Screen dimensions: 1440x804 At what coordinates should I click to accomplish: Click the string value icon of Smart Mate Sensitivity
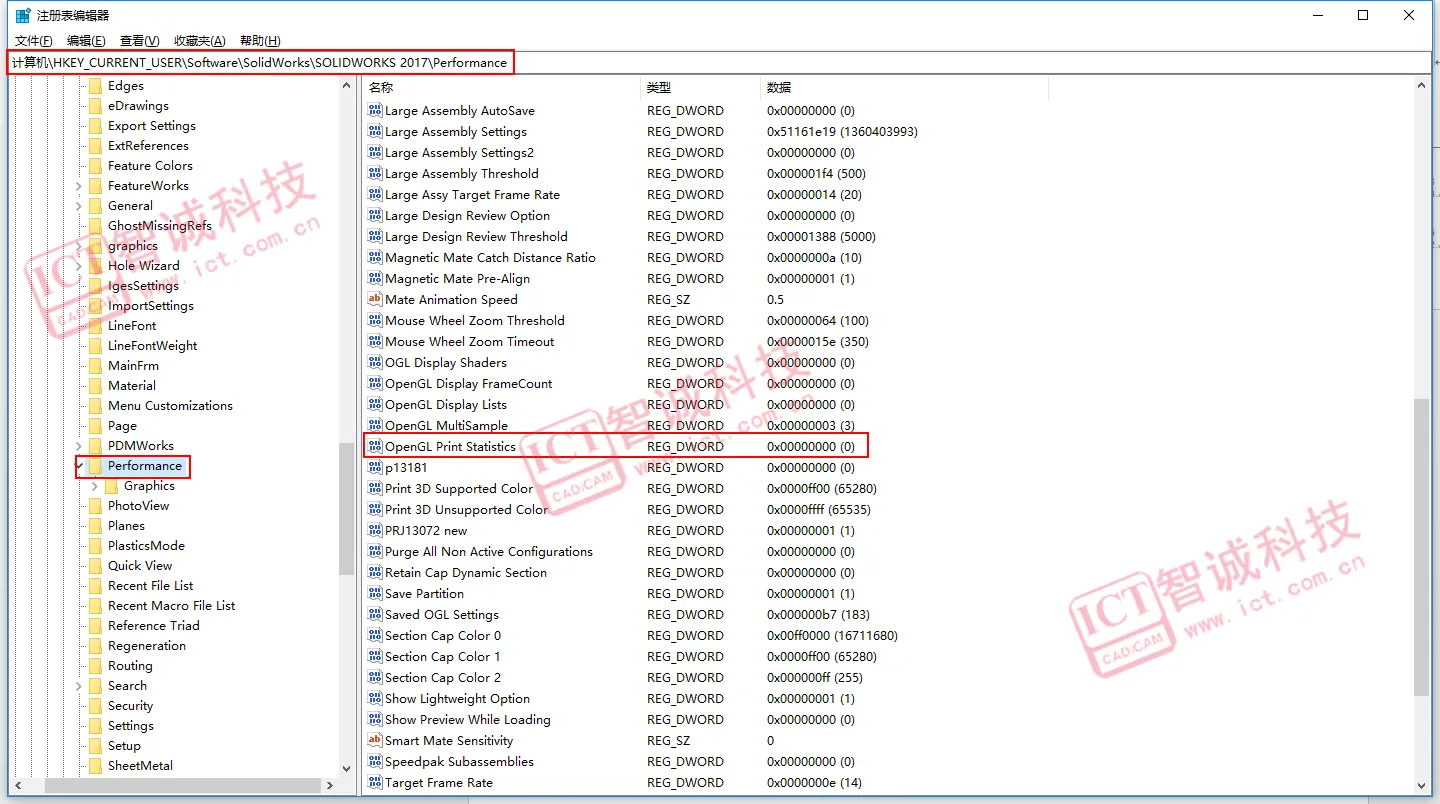point(375,741)
